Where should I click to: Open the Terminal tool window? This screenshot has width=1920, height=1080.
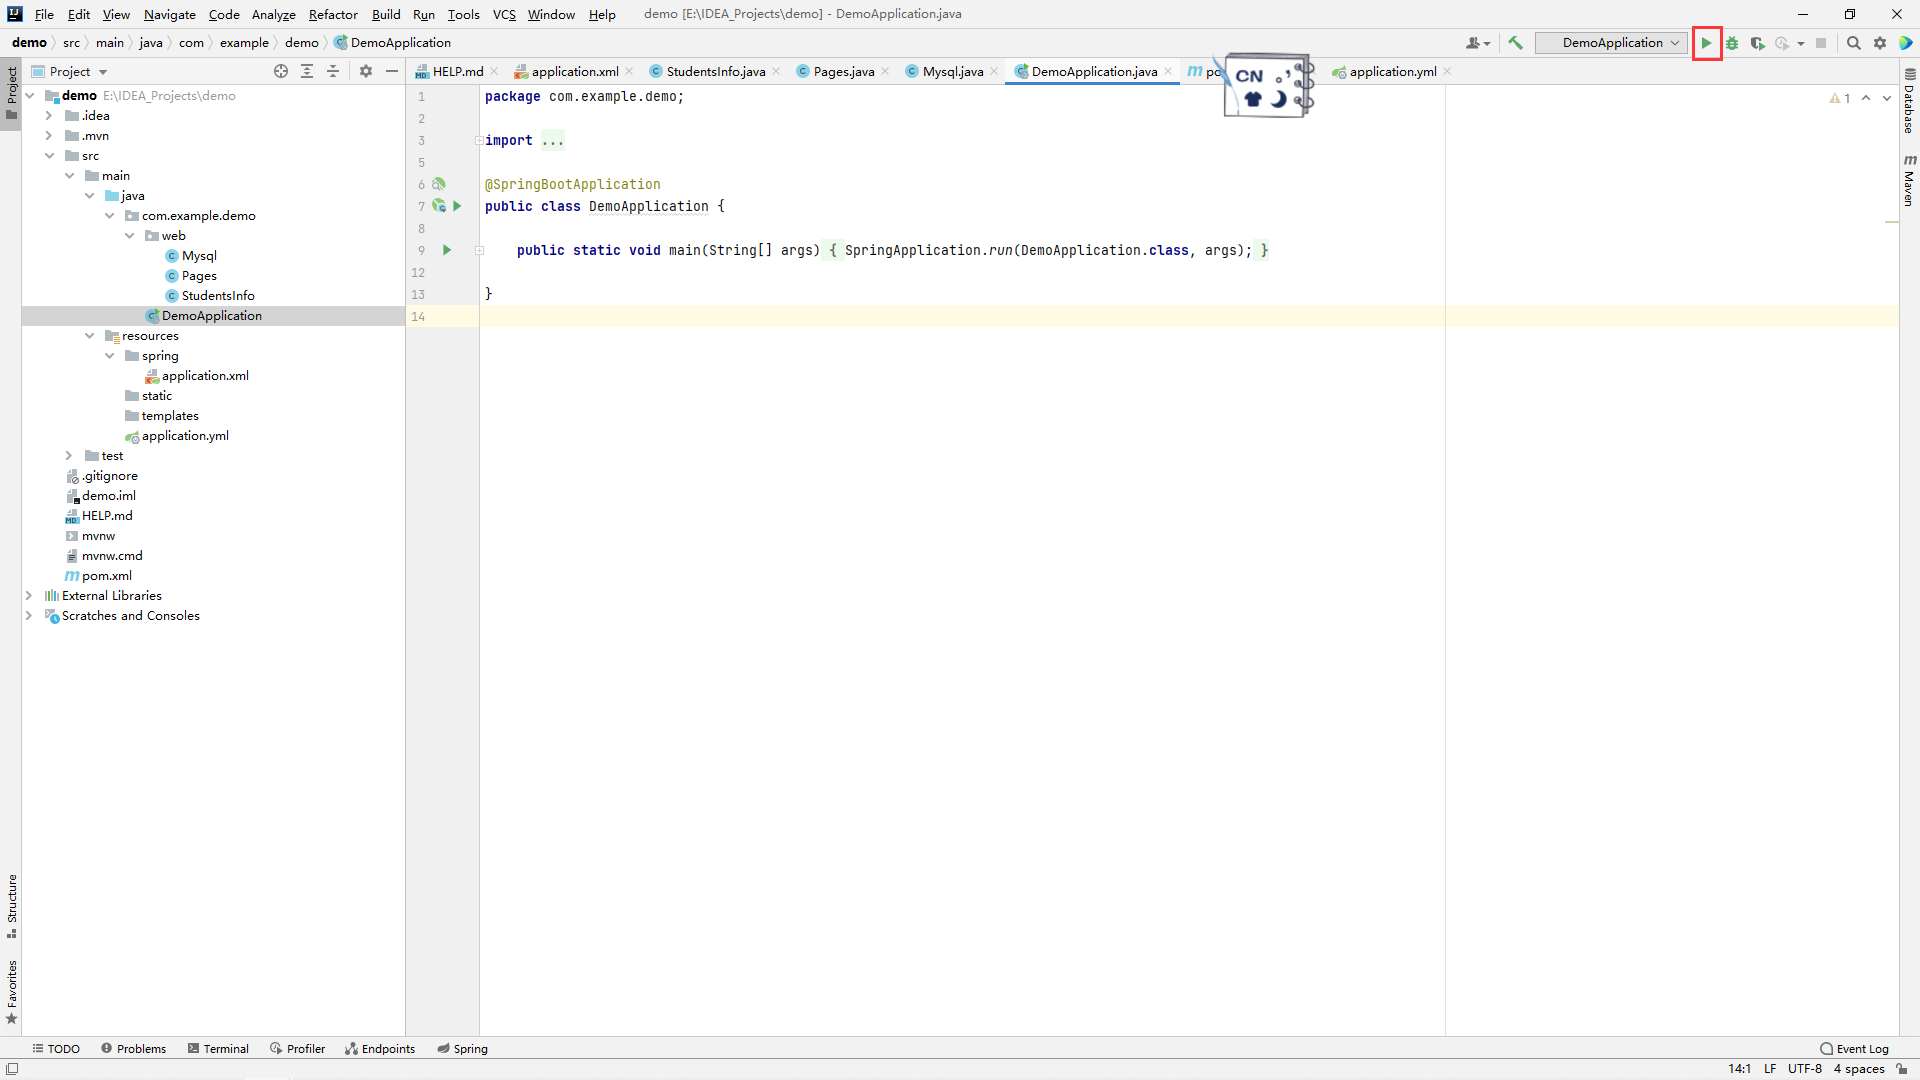[x=225, y=1048]
